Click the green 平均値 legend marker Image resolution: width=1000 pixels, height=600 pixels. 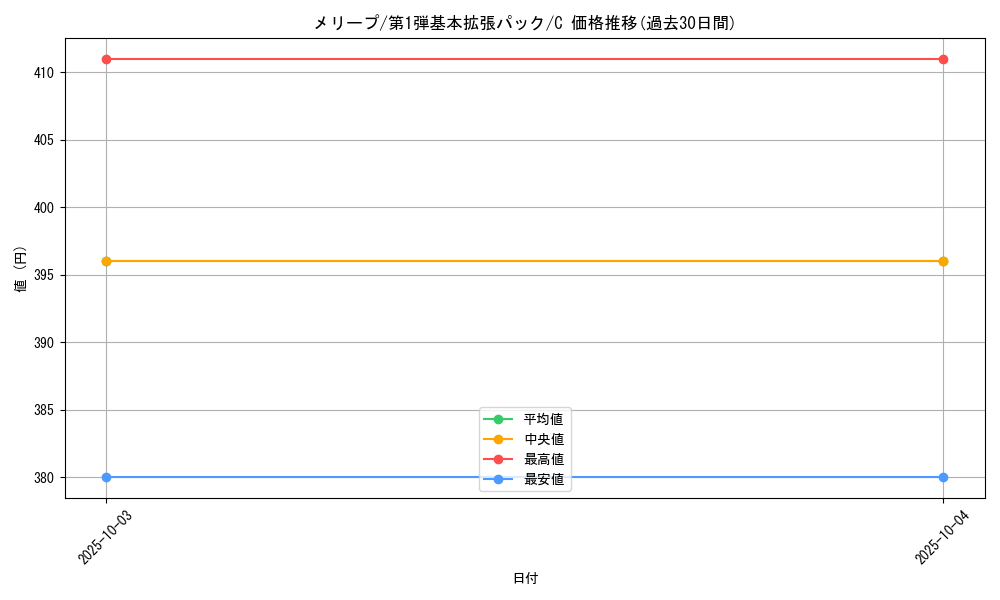(x=498, y=419)
